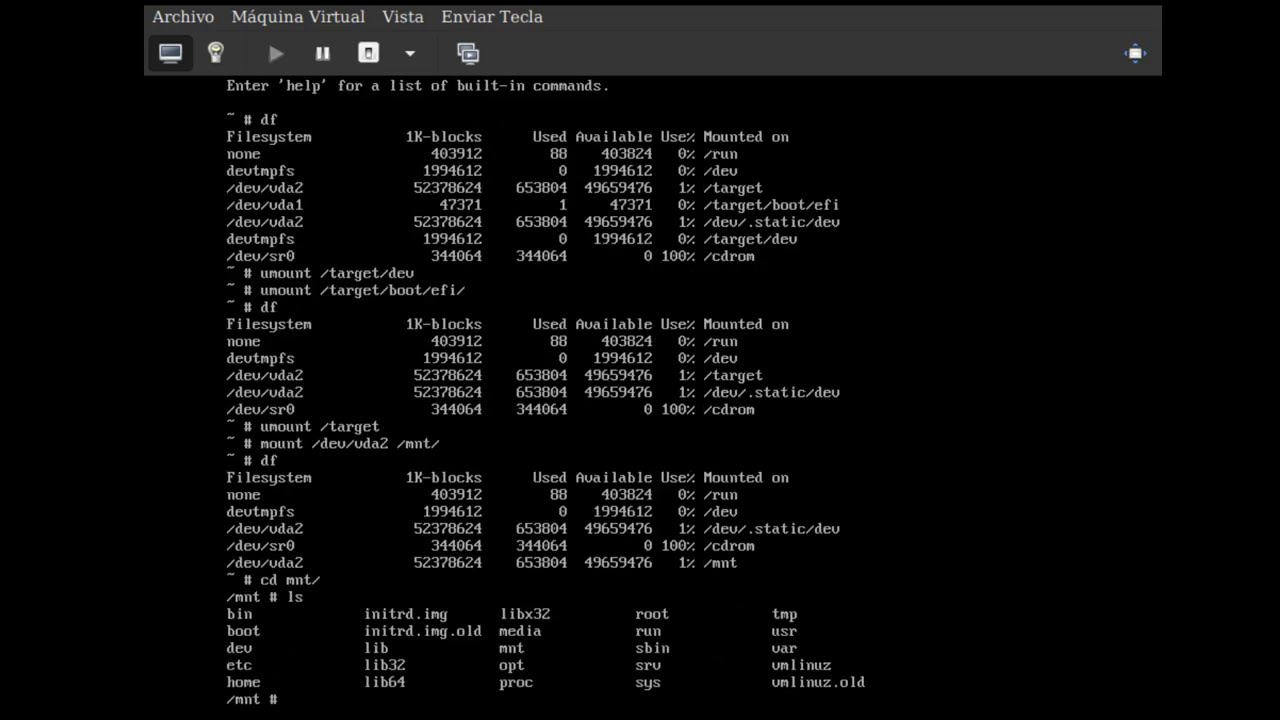Pause the virtual machine
The height and width of the screenshot is (720, 1280).
(322, 53)
